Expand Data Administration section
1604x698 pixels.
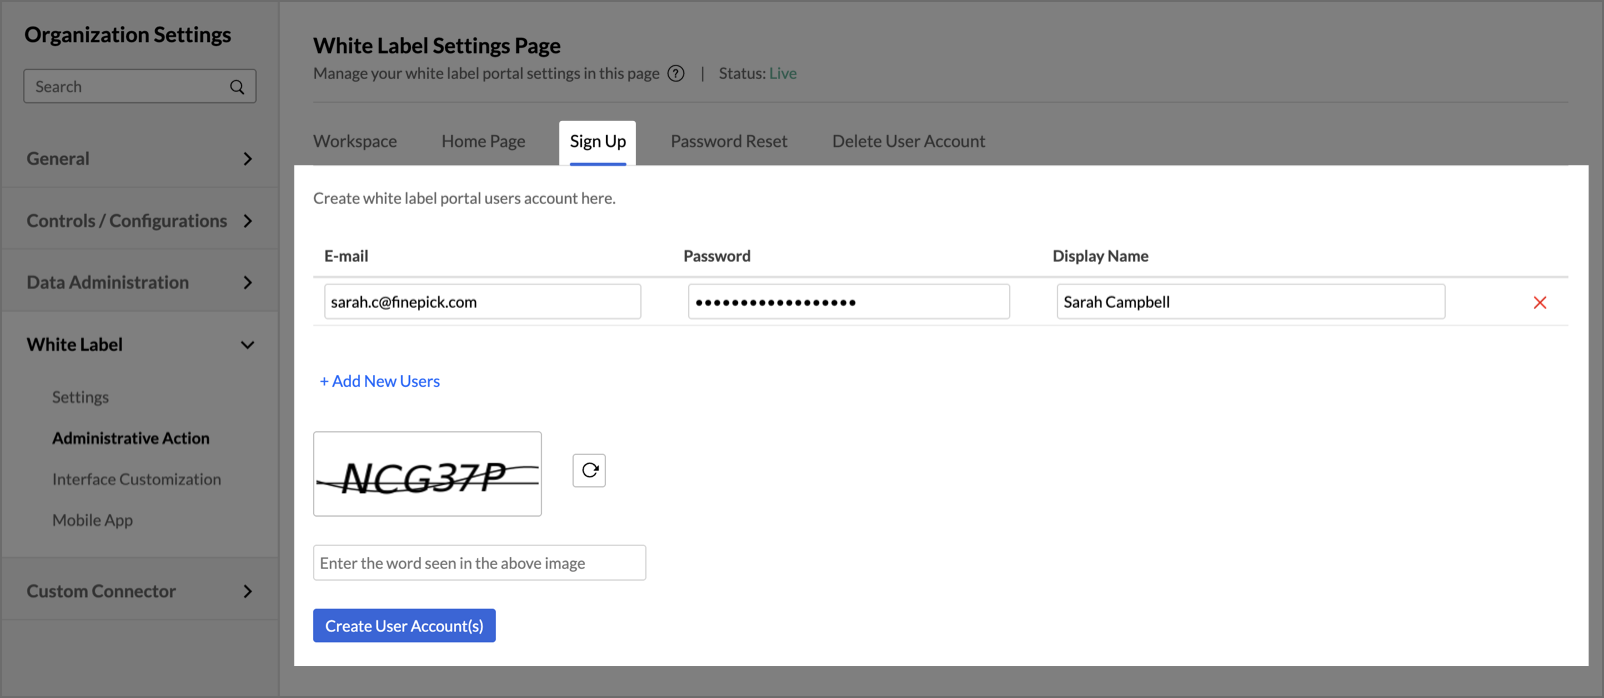click(140, 282)
